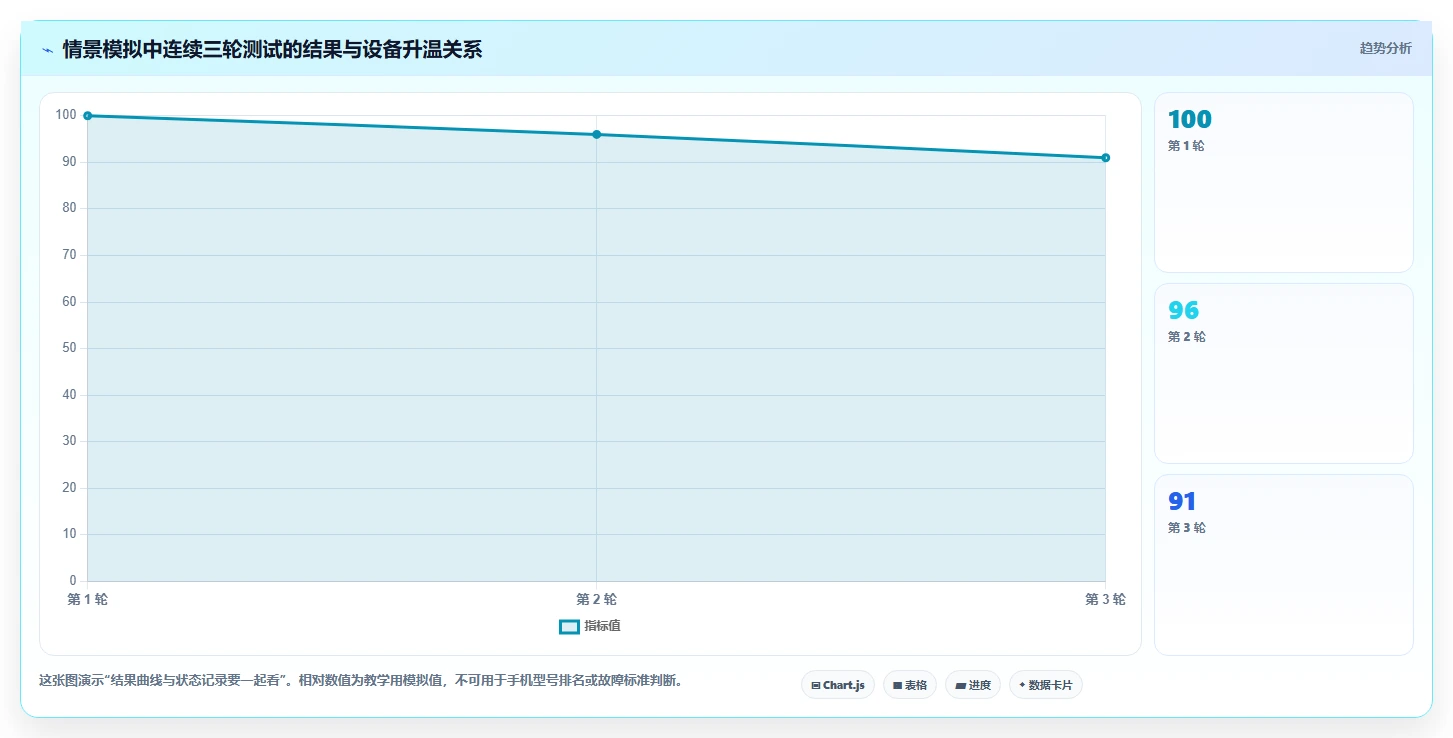Click the 第 3 轮 x-axis label
1453x738 pixels.
pyautogui.click(x=1105, y=599)
